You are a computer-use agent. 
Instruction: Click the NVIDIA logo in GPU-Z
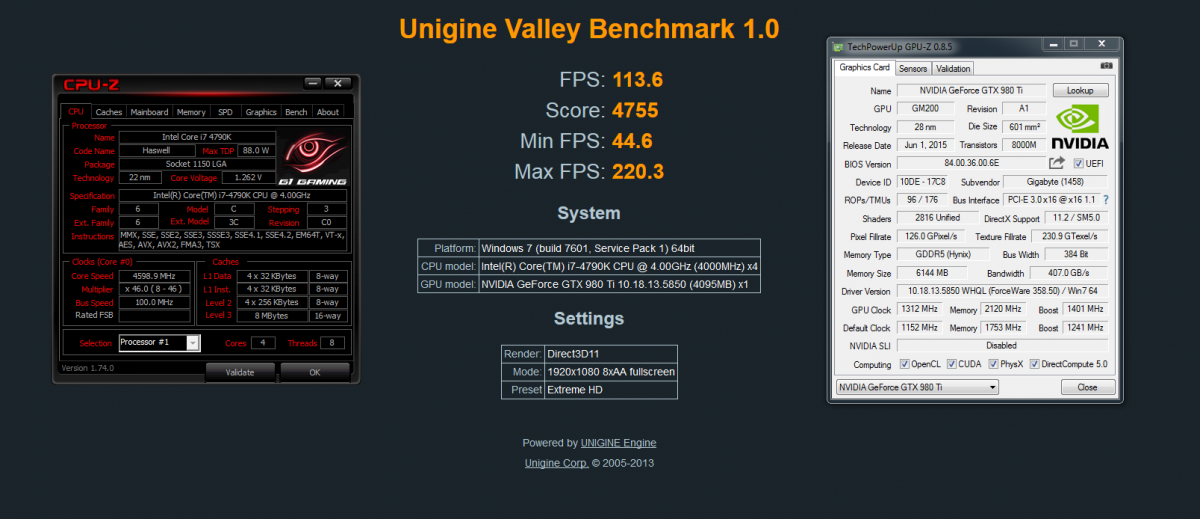coord(1082,125)
